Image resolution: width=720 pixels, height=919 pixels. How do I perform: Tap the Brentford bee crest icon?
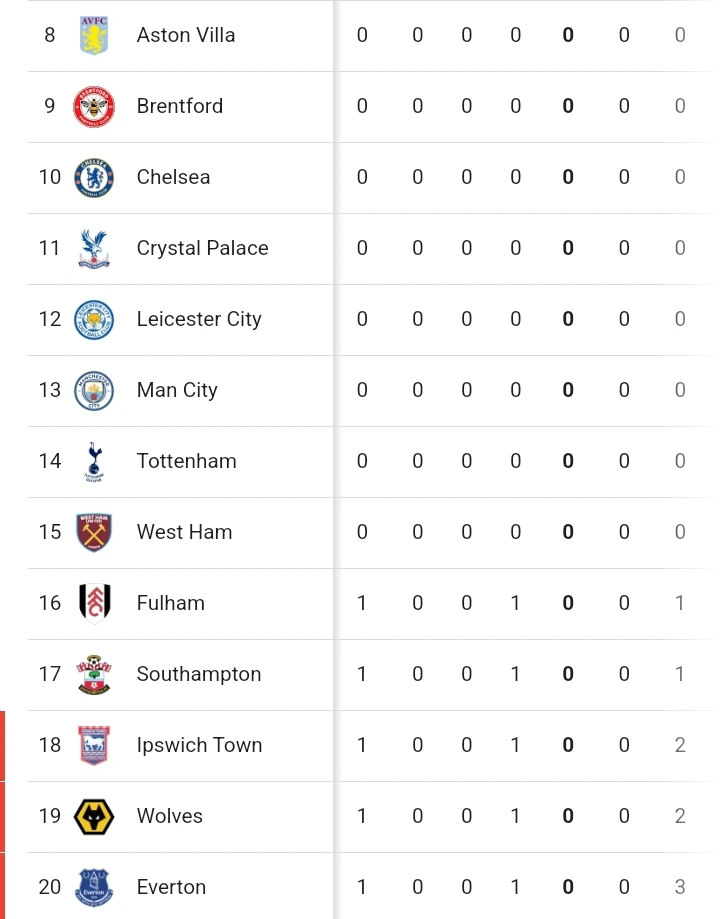(94, 107)
